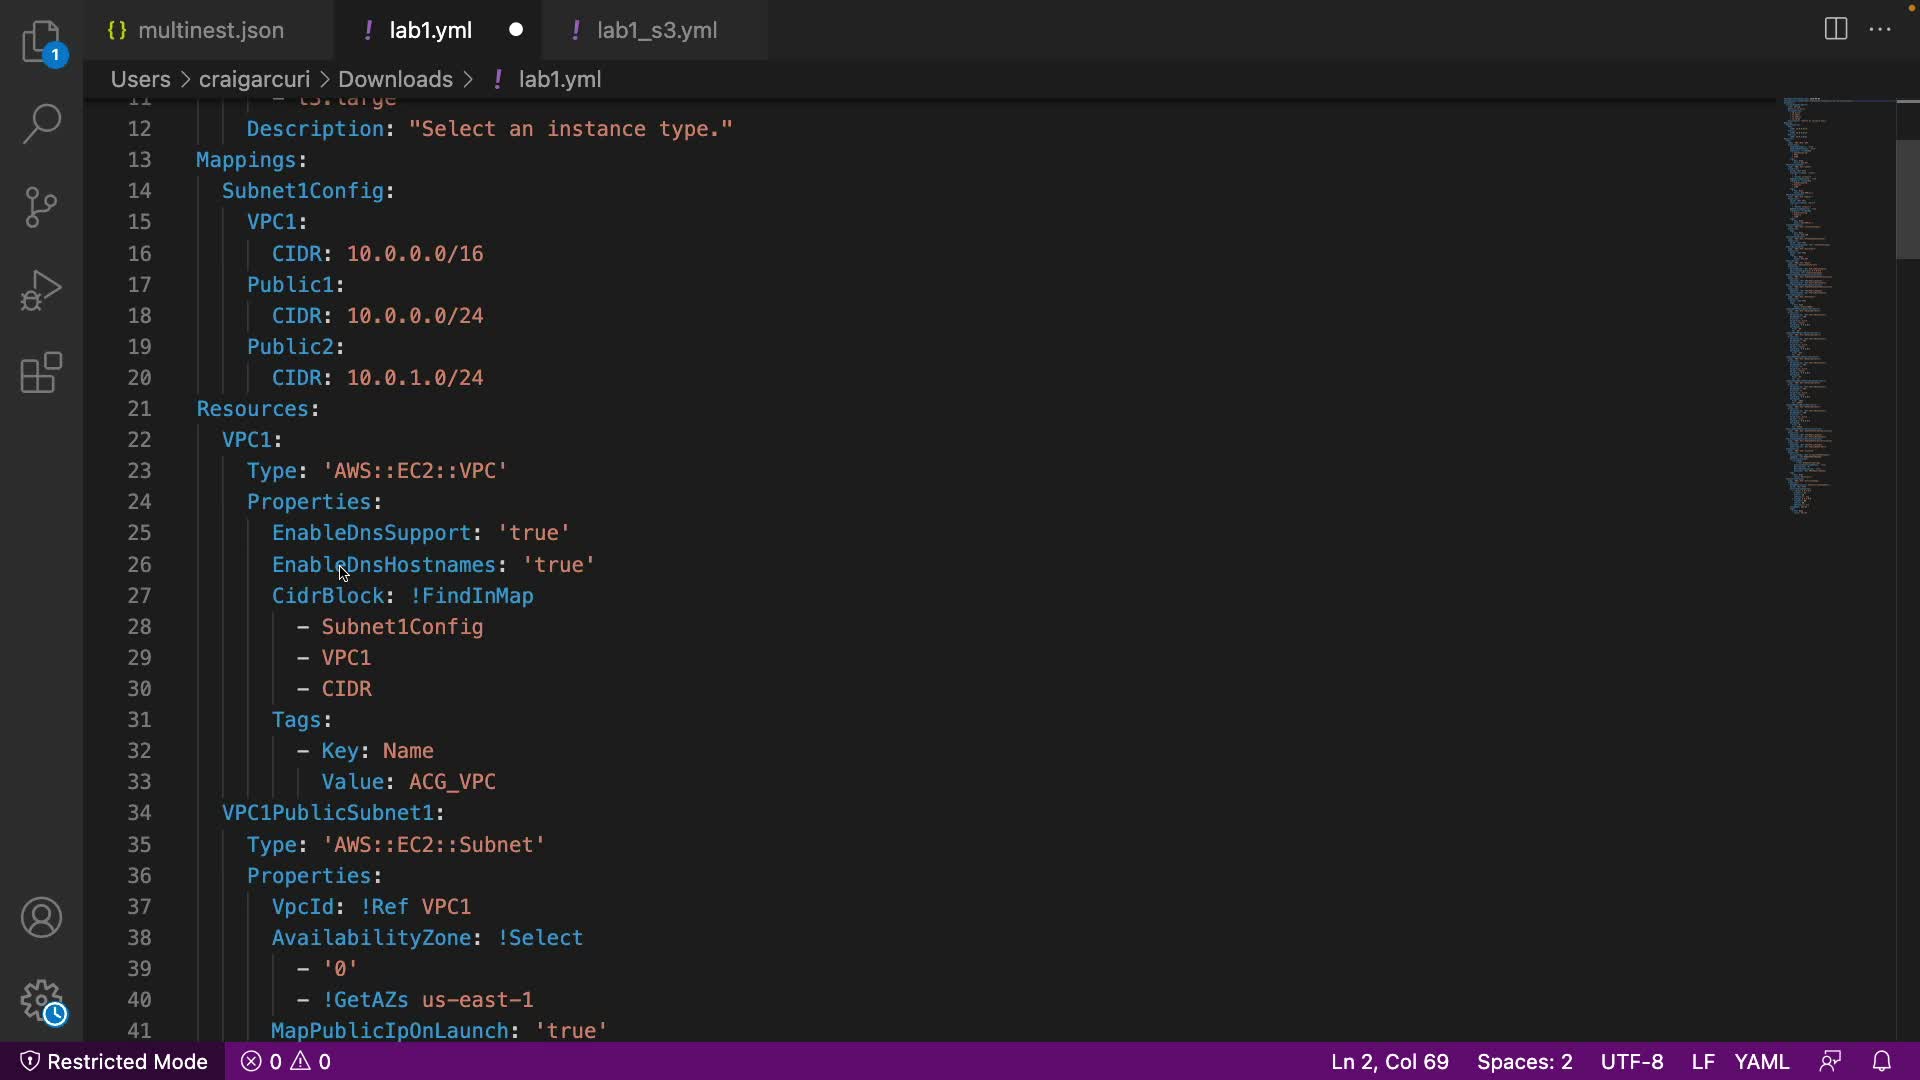The image size is (1920, 1080).
Task: Switch to the multinest.json tab
Action: pos(210,30)
